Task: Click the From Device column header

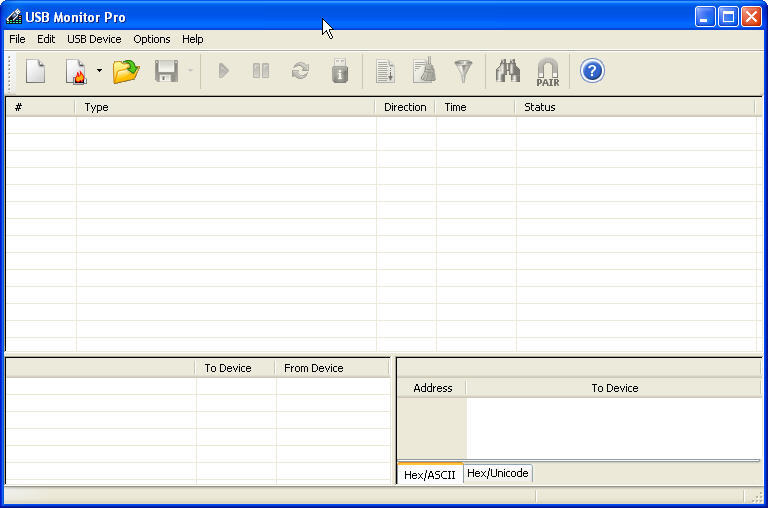Action: click(x=332, y=368)
